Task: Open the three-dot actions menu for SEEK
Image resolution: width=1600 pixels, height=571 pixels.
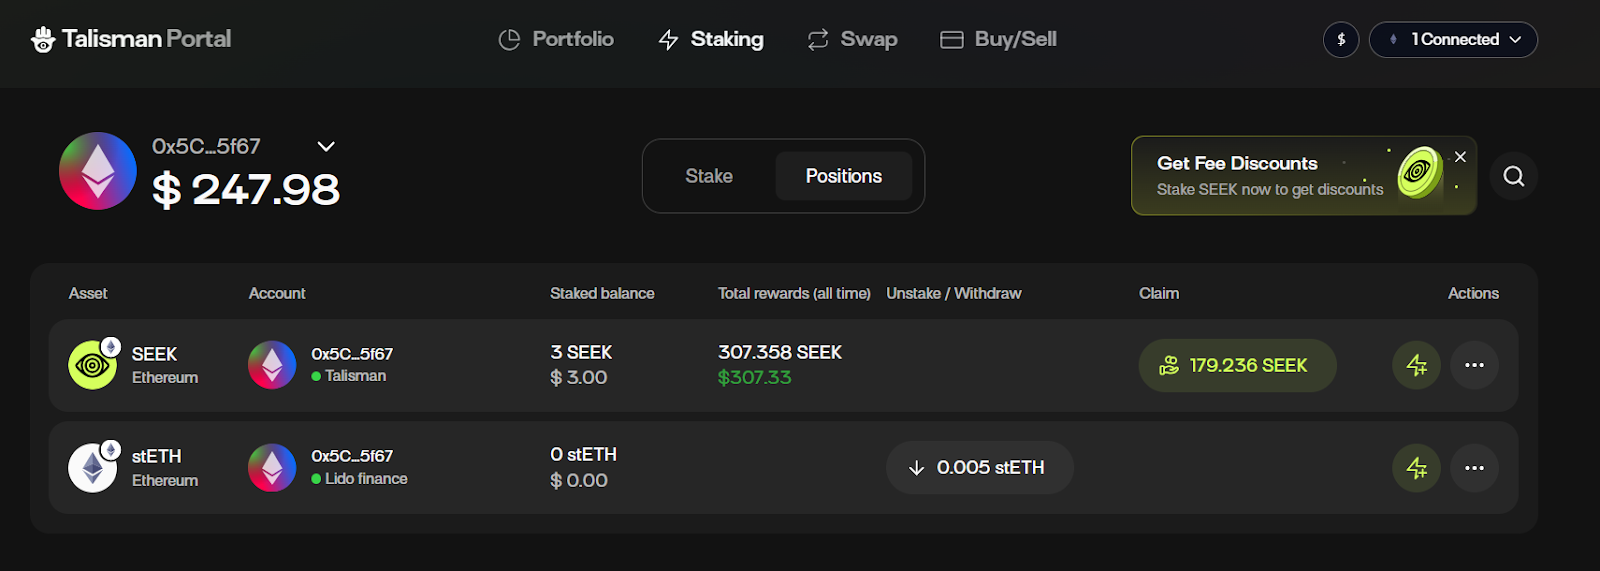Action: pos(1474,365)
